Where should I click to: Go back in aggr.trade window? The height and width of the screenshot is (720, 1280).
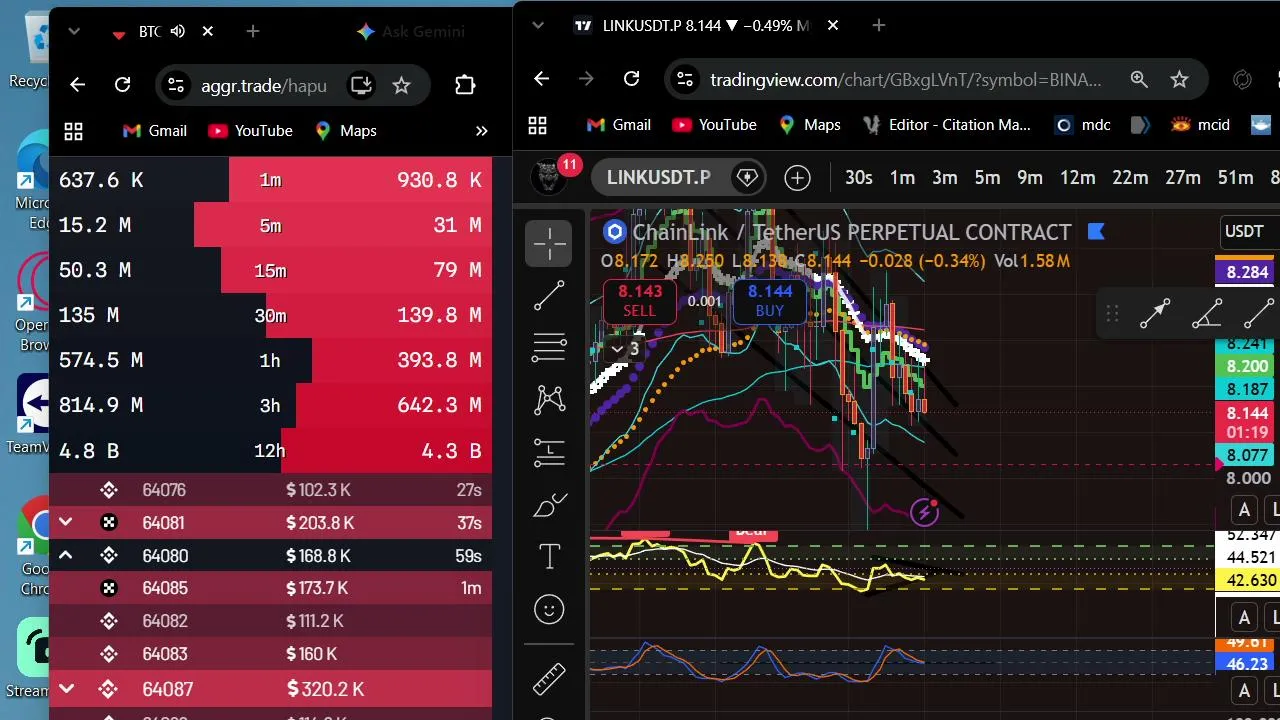pos(77,85)
